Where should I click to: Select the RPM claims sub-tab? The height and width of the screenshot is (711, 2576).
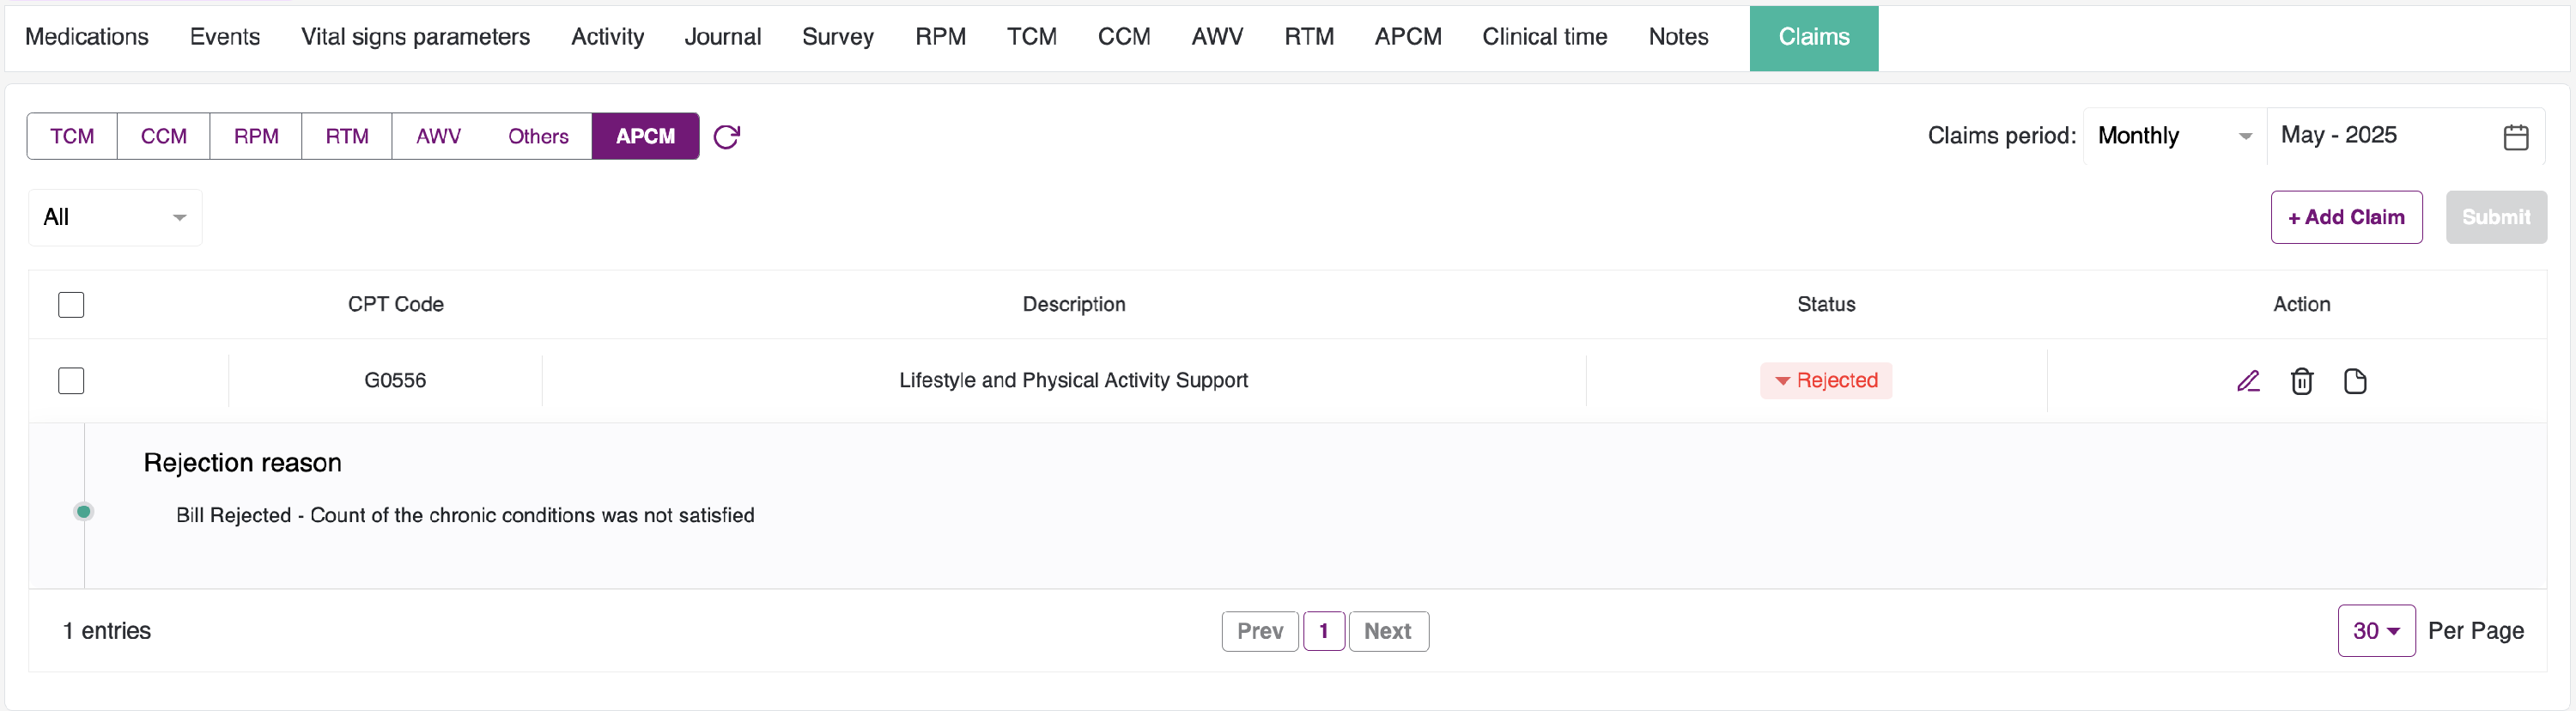coord(256,136)
